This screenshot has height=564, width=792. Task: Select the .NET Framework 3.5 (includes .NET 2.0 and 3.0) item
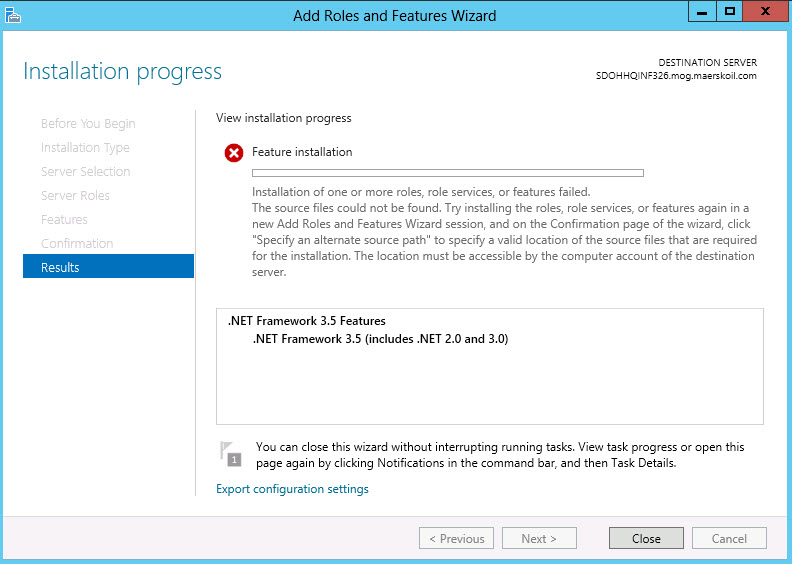coord(380,339)
